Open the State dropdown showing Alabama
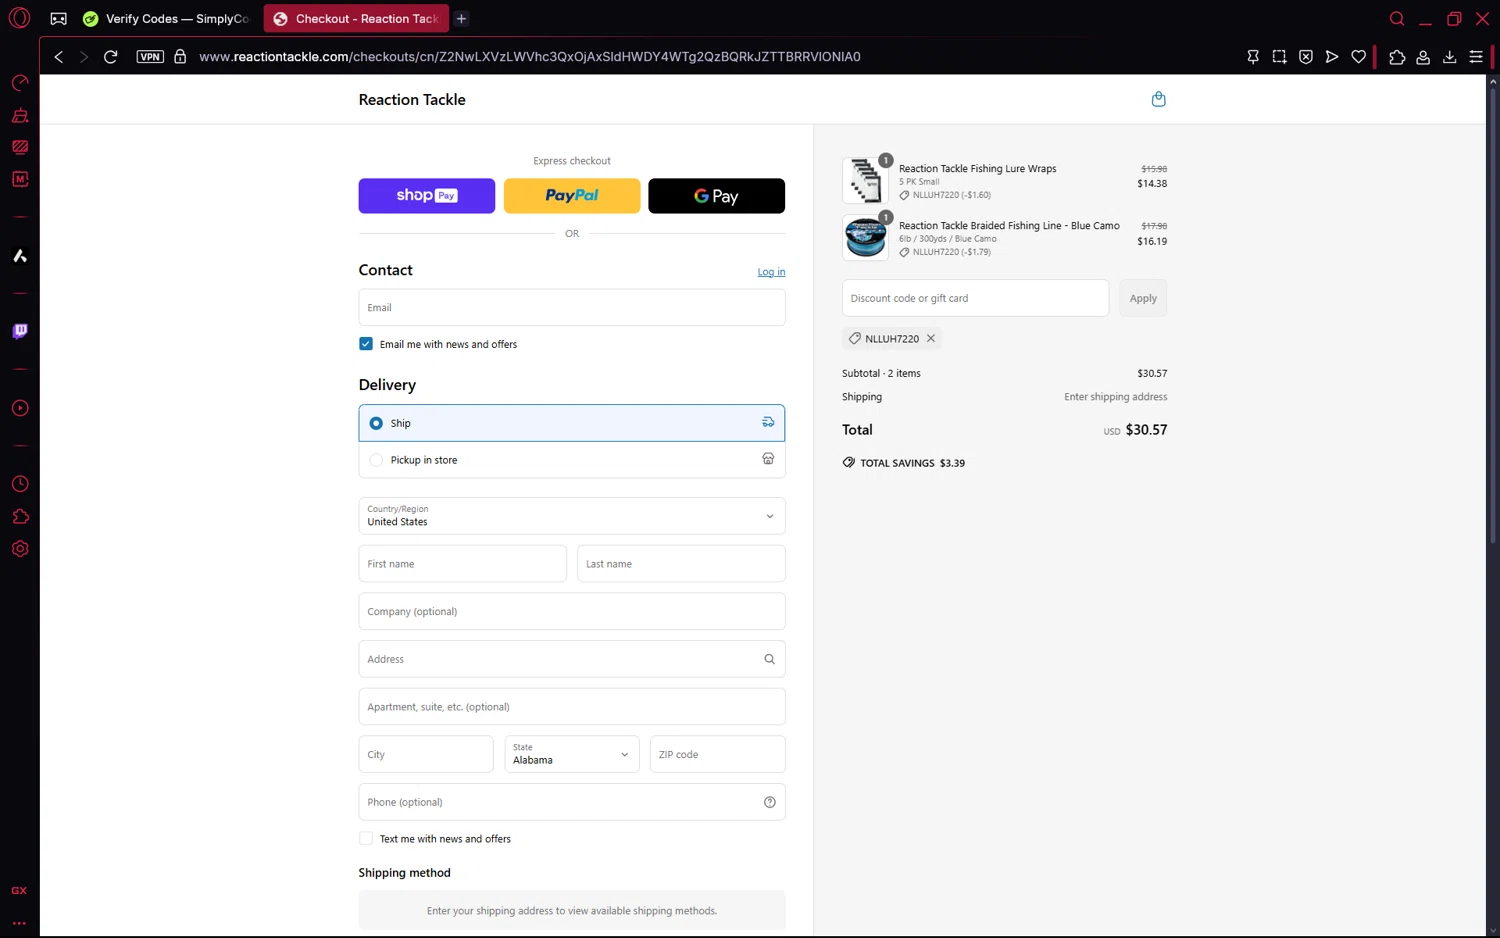1500x938 pixels. pos(571,754)
